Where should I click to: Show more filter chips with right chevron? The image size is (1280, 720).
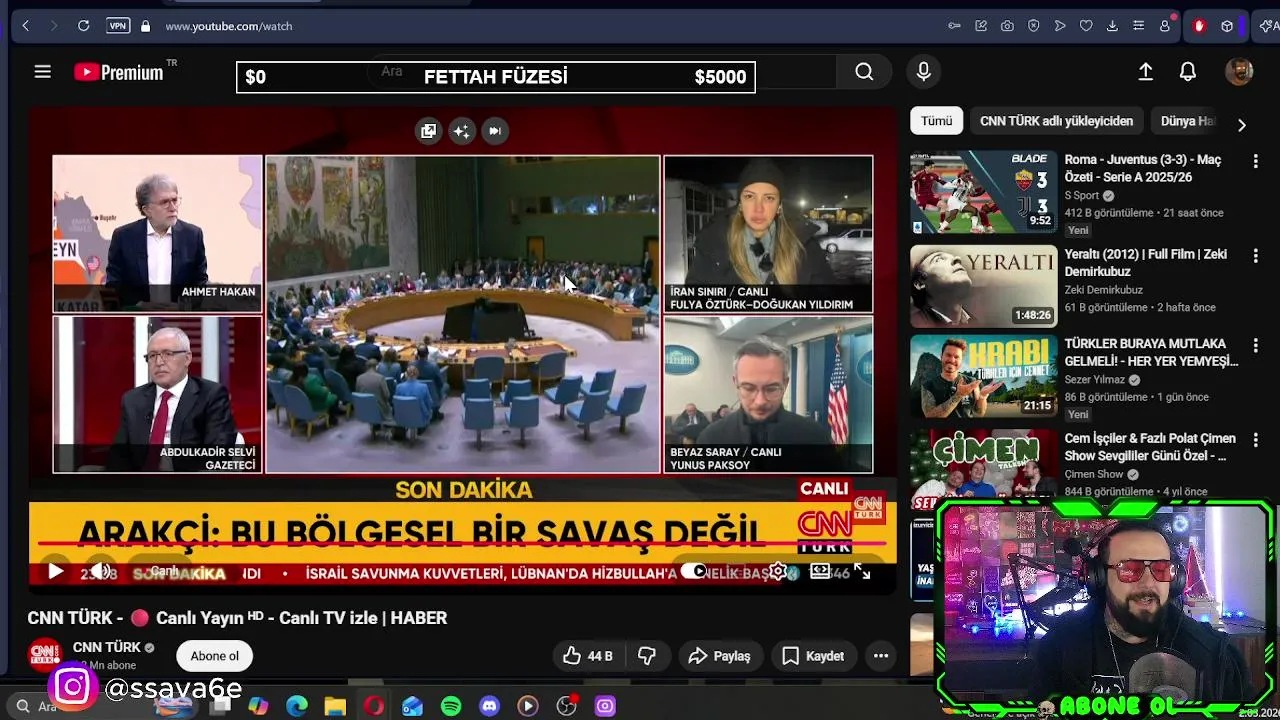pyautogui.click(x=1242, y=125)
